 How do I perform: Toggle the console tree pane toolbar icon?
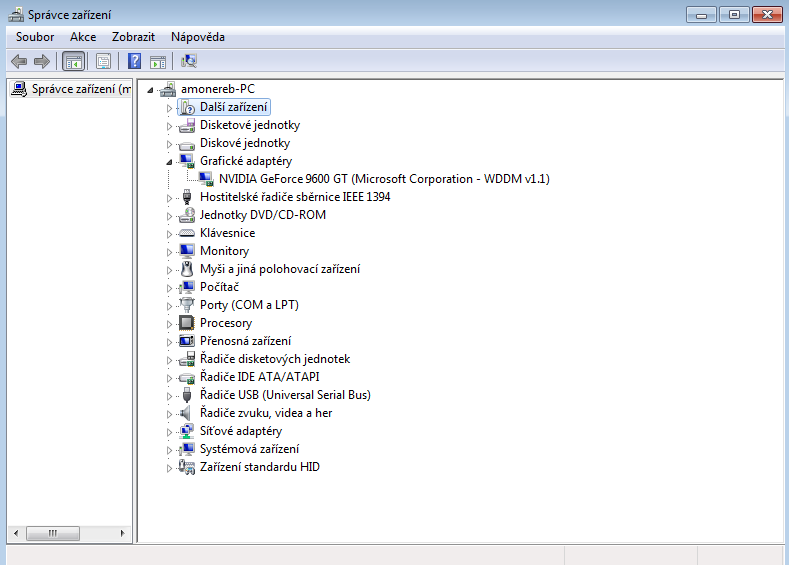[73, 61]
